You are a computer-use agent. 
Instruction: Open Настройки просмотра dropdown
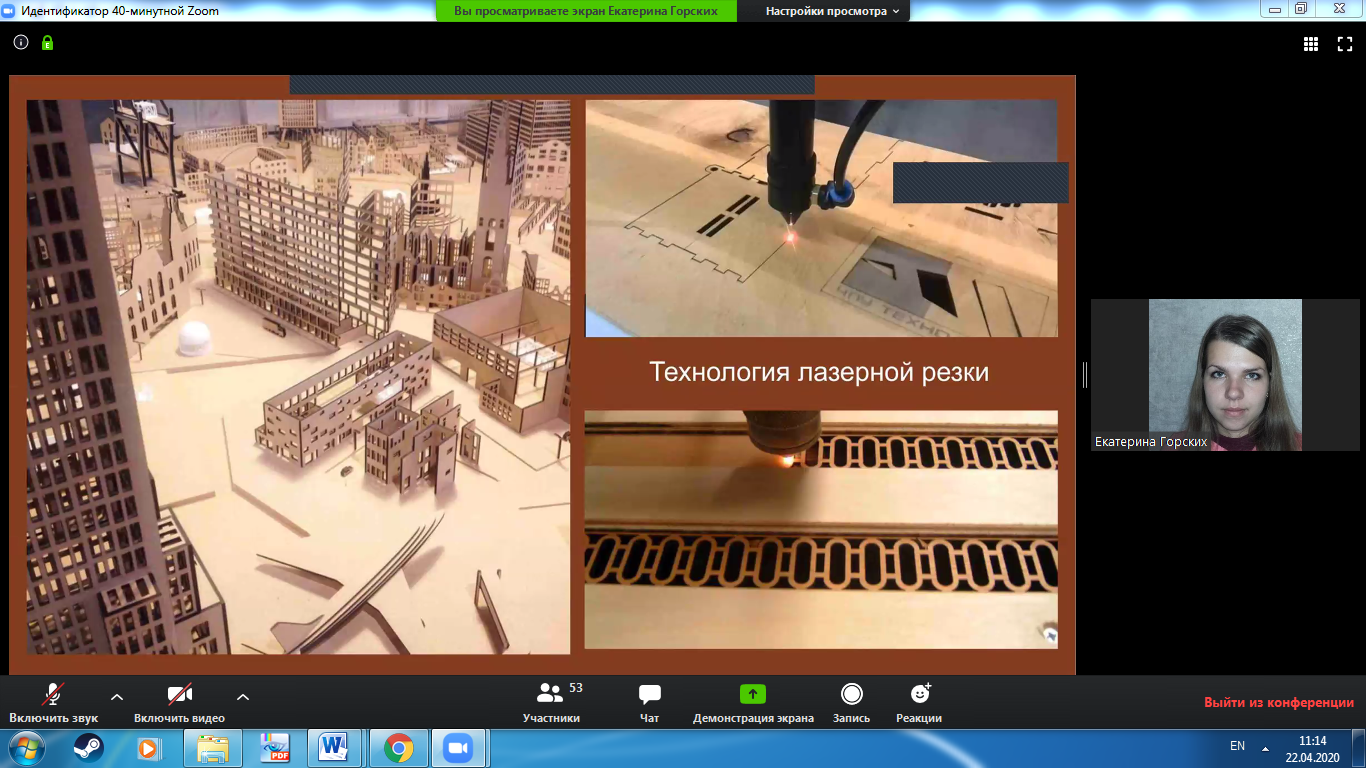click(832, 11)
